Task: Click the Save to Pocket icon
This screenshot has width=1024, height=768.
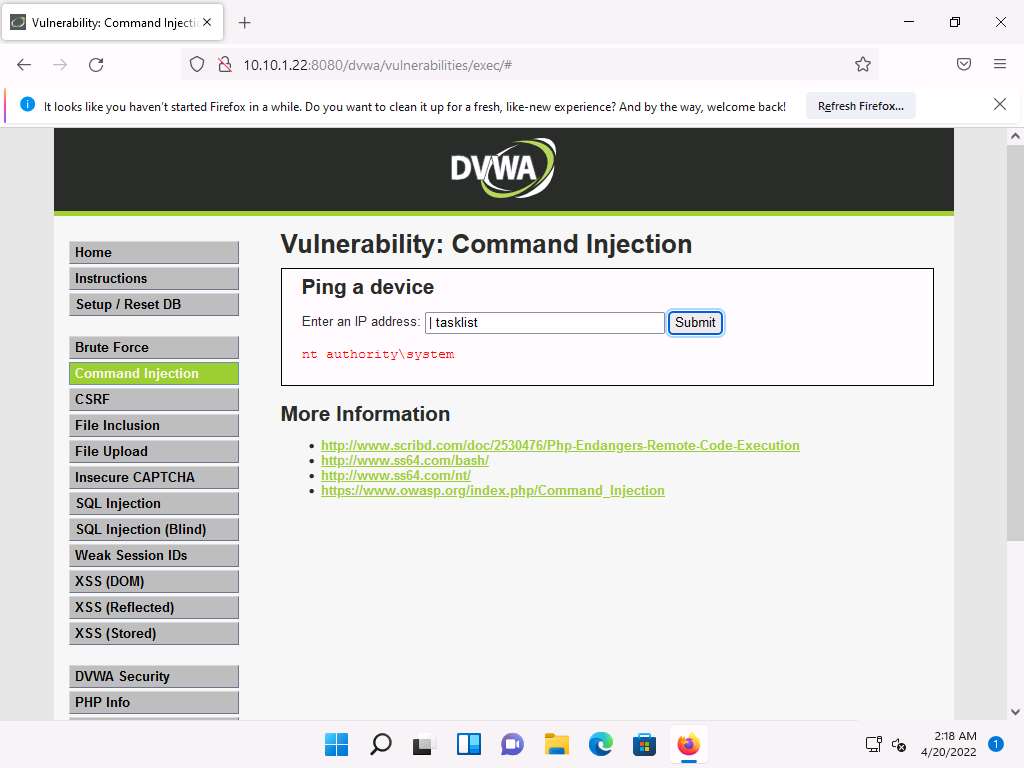Action: point(964,64)
